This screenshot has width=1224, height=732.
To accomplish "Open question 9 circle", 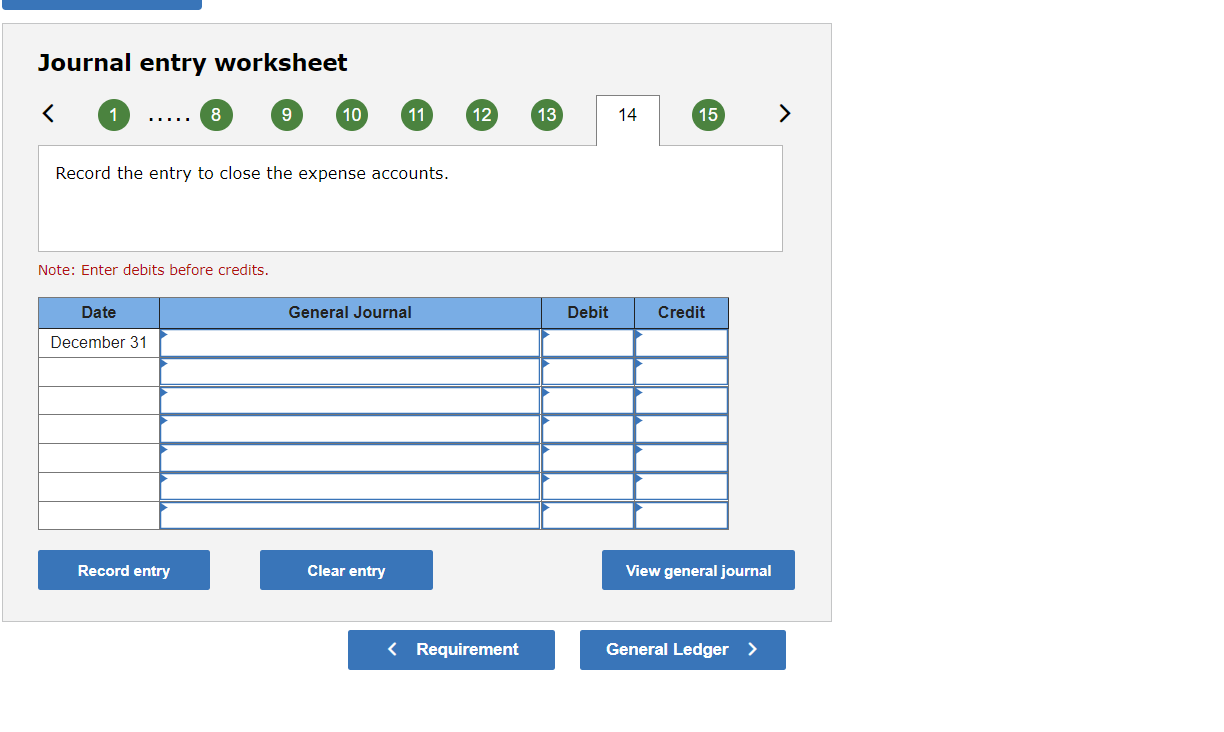I will [x=286, y=115].
